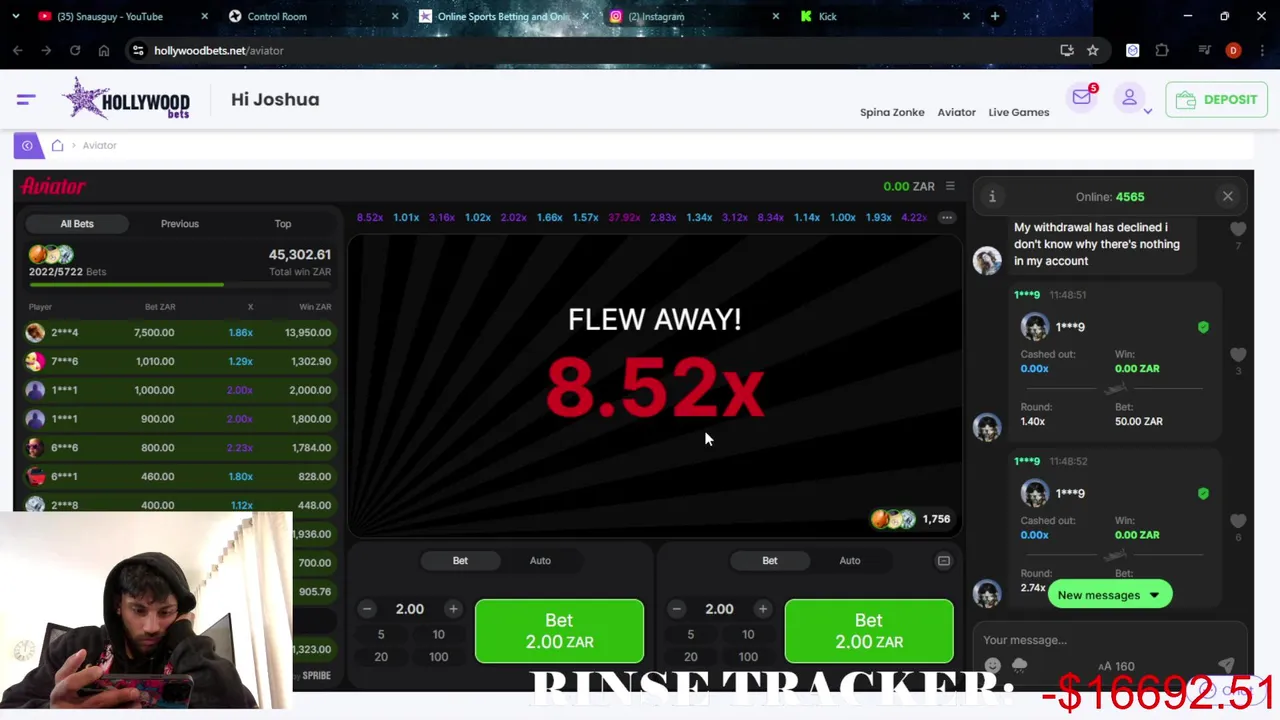Image resolution: width=1280 pixels, height=720 pixels.
Task: Like the 11:48:51 shared bet message
Action: click(x=1238, y=355)
